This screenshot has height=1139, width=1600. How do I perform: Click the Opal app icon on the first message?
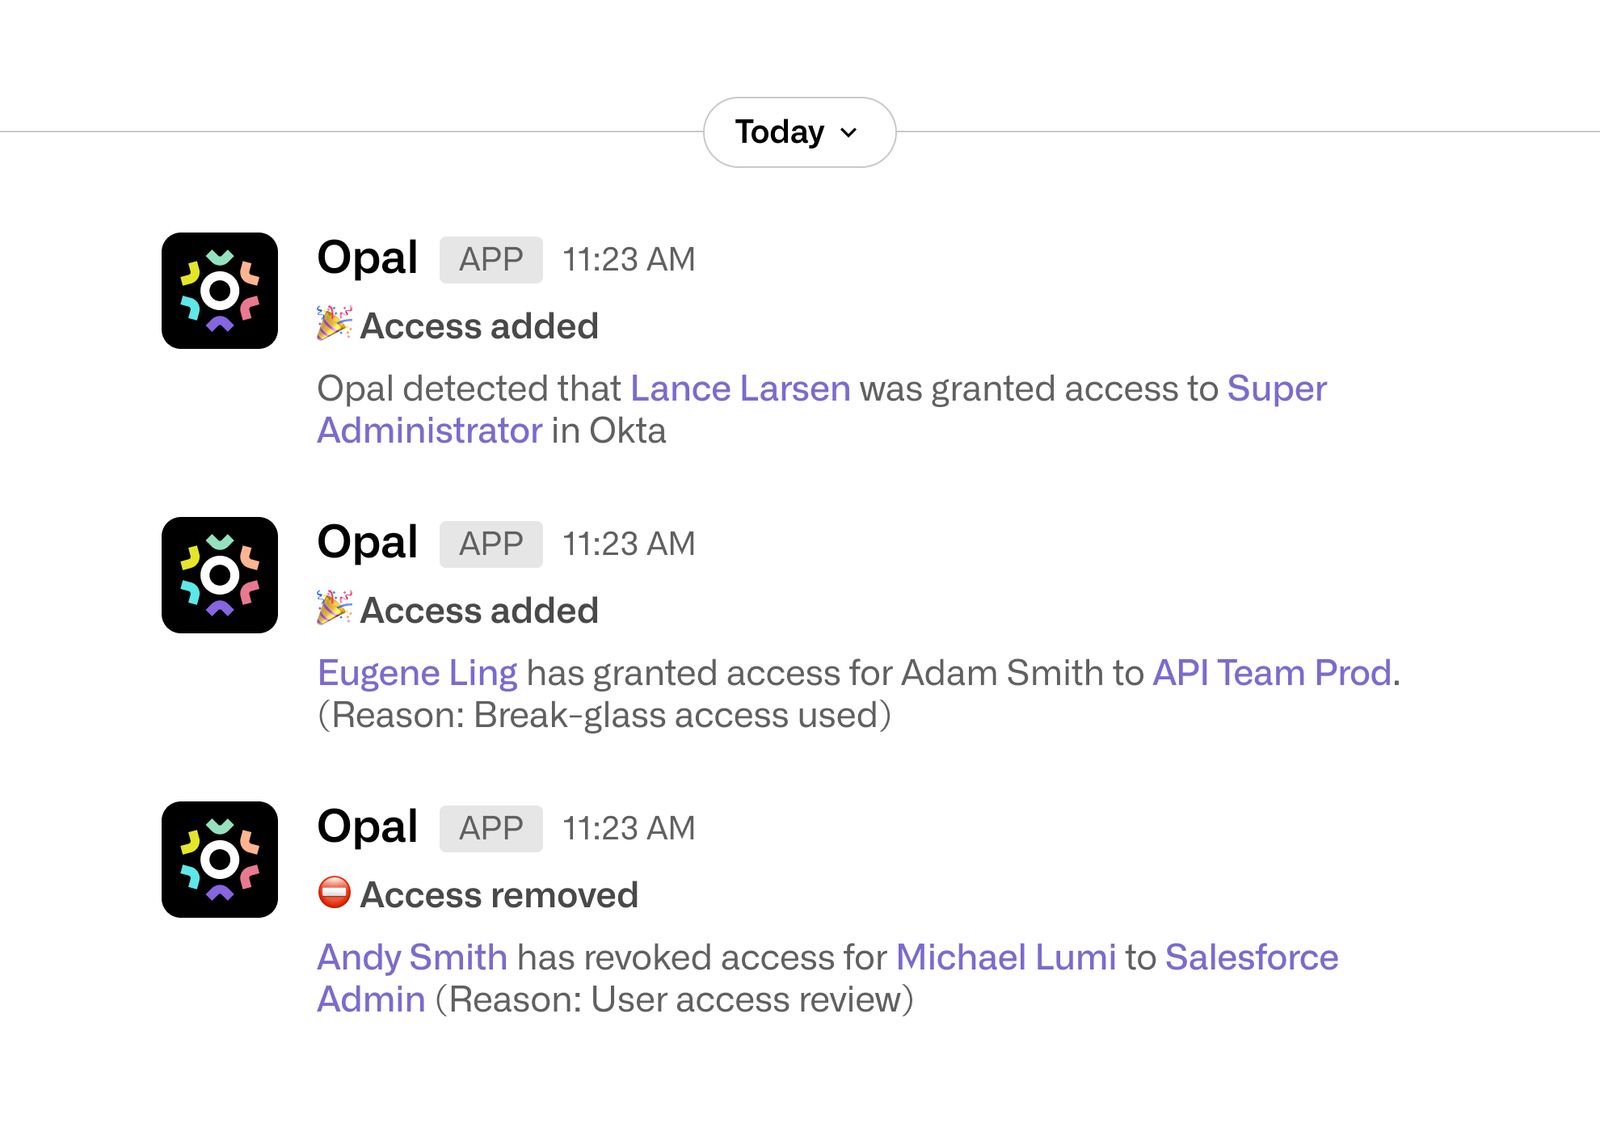click(x=219, y=291)
